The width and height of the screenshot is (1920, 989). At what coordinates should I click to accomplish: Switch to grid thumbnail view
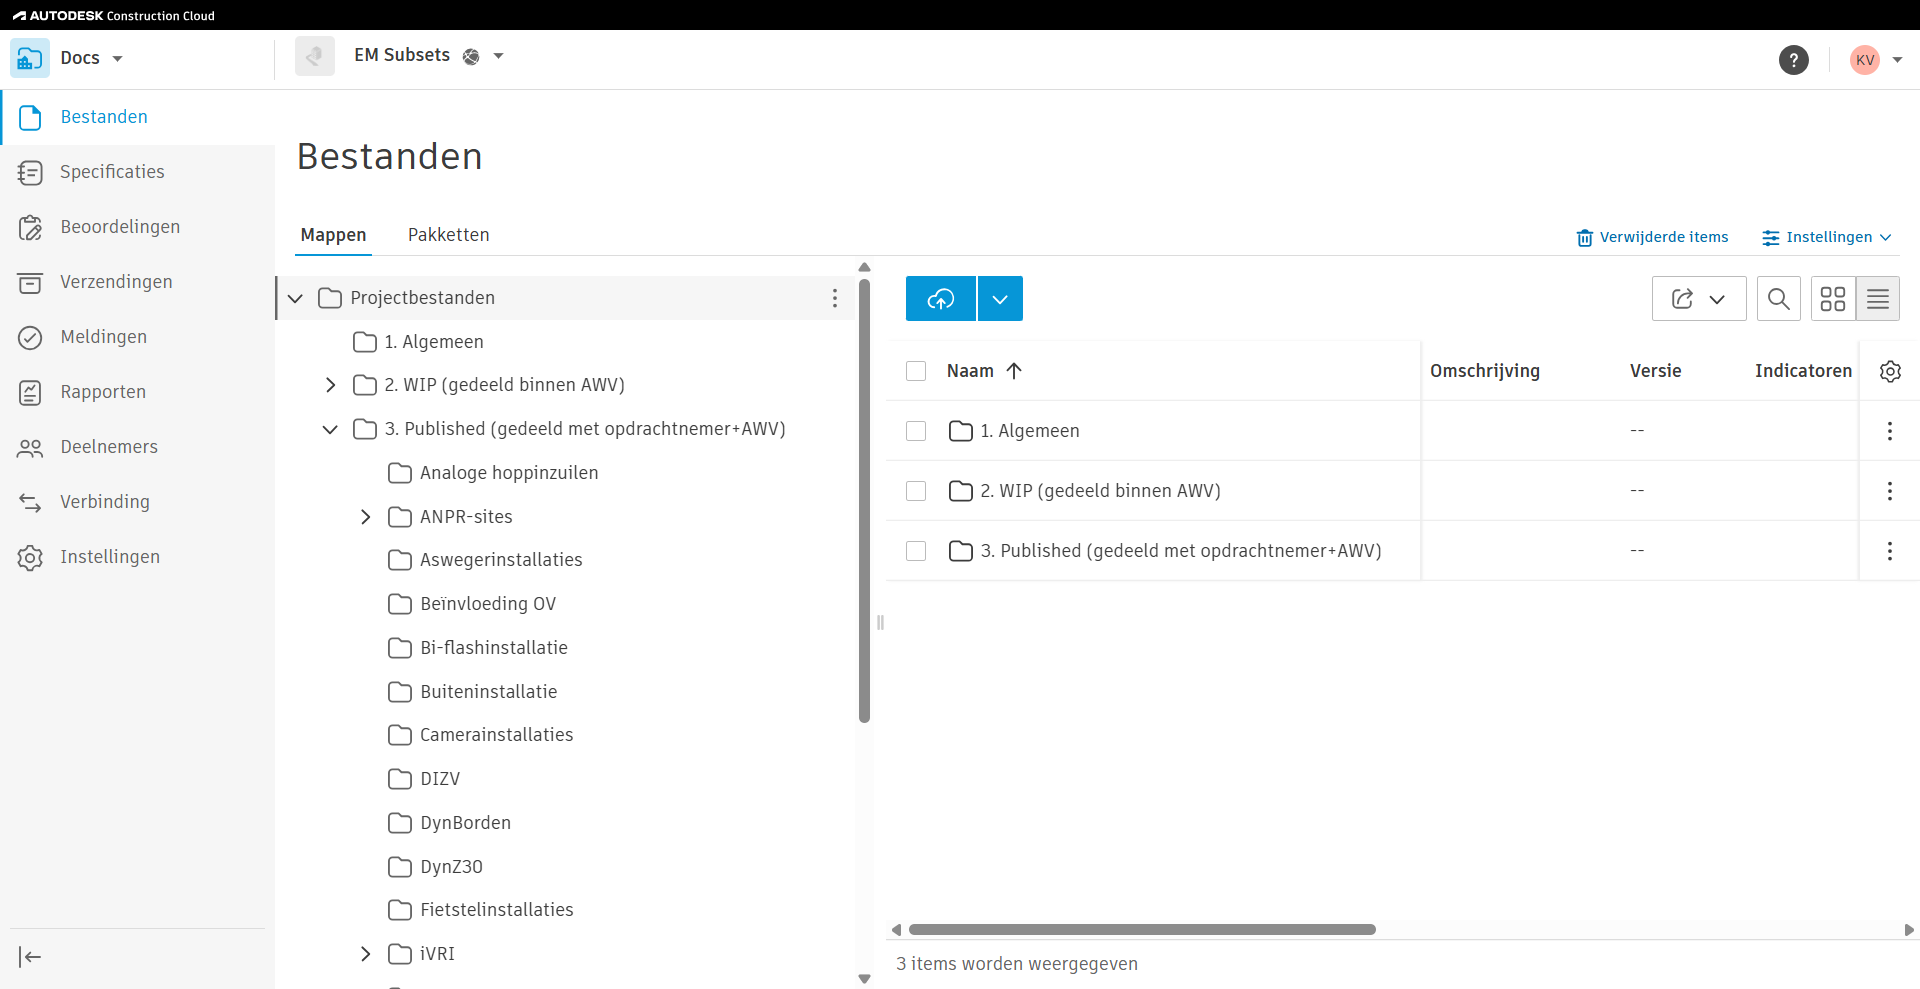click(x=1832, y=299)
